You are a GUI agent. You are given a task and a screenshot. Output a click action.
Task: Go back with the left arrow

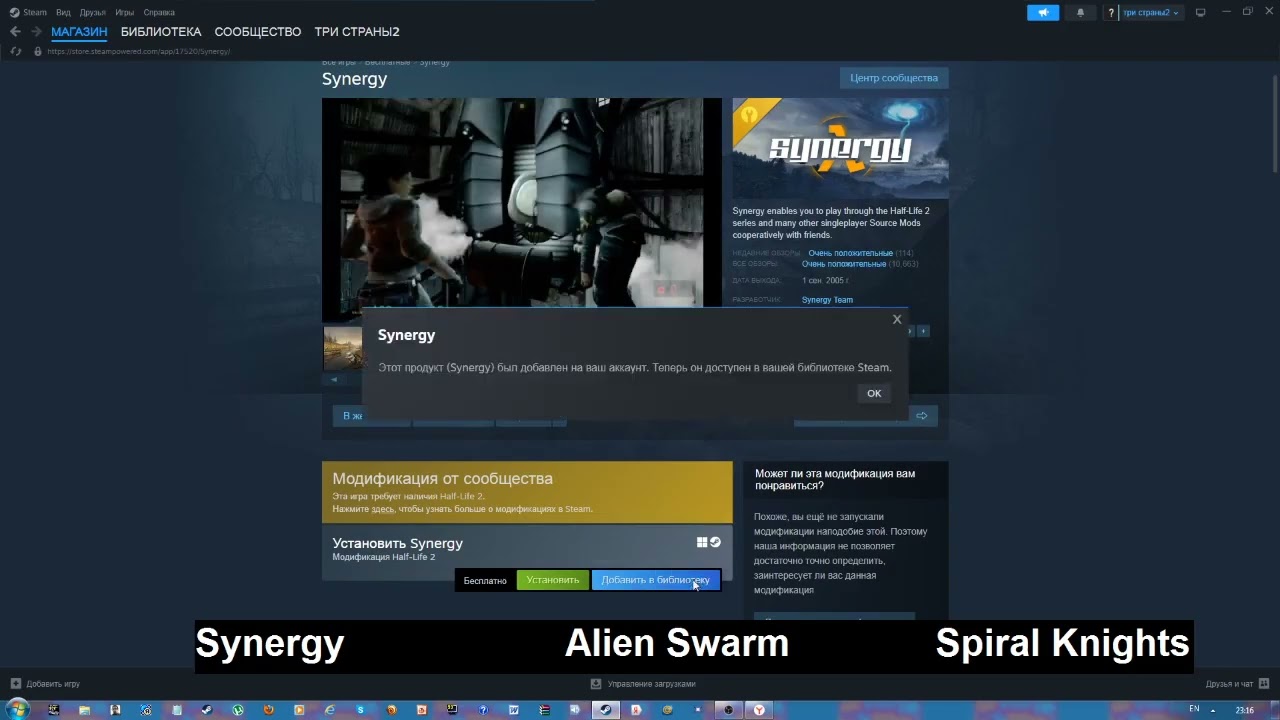(x=15, y=32)
